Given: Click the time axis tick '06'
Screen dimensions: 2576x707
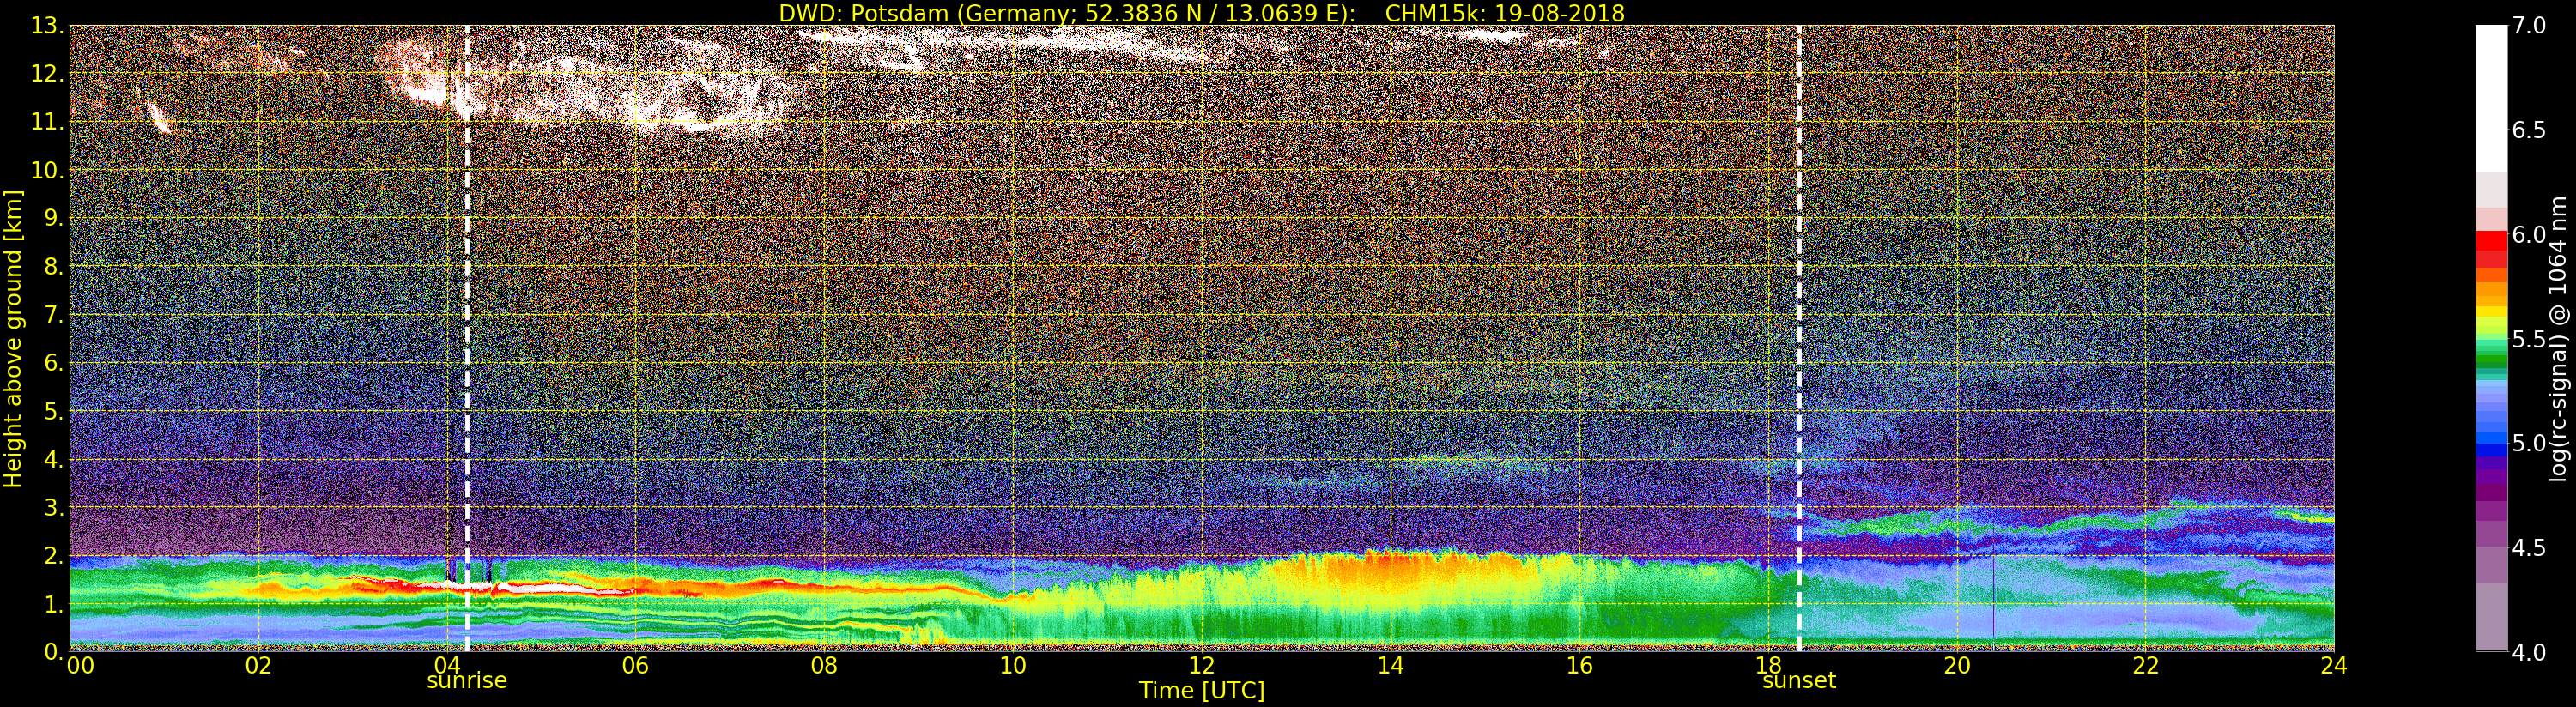Looking at the screenshot, I should click(635, 665).
